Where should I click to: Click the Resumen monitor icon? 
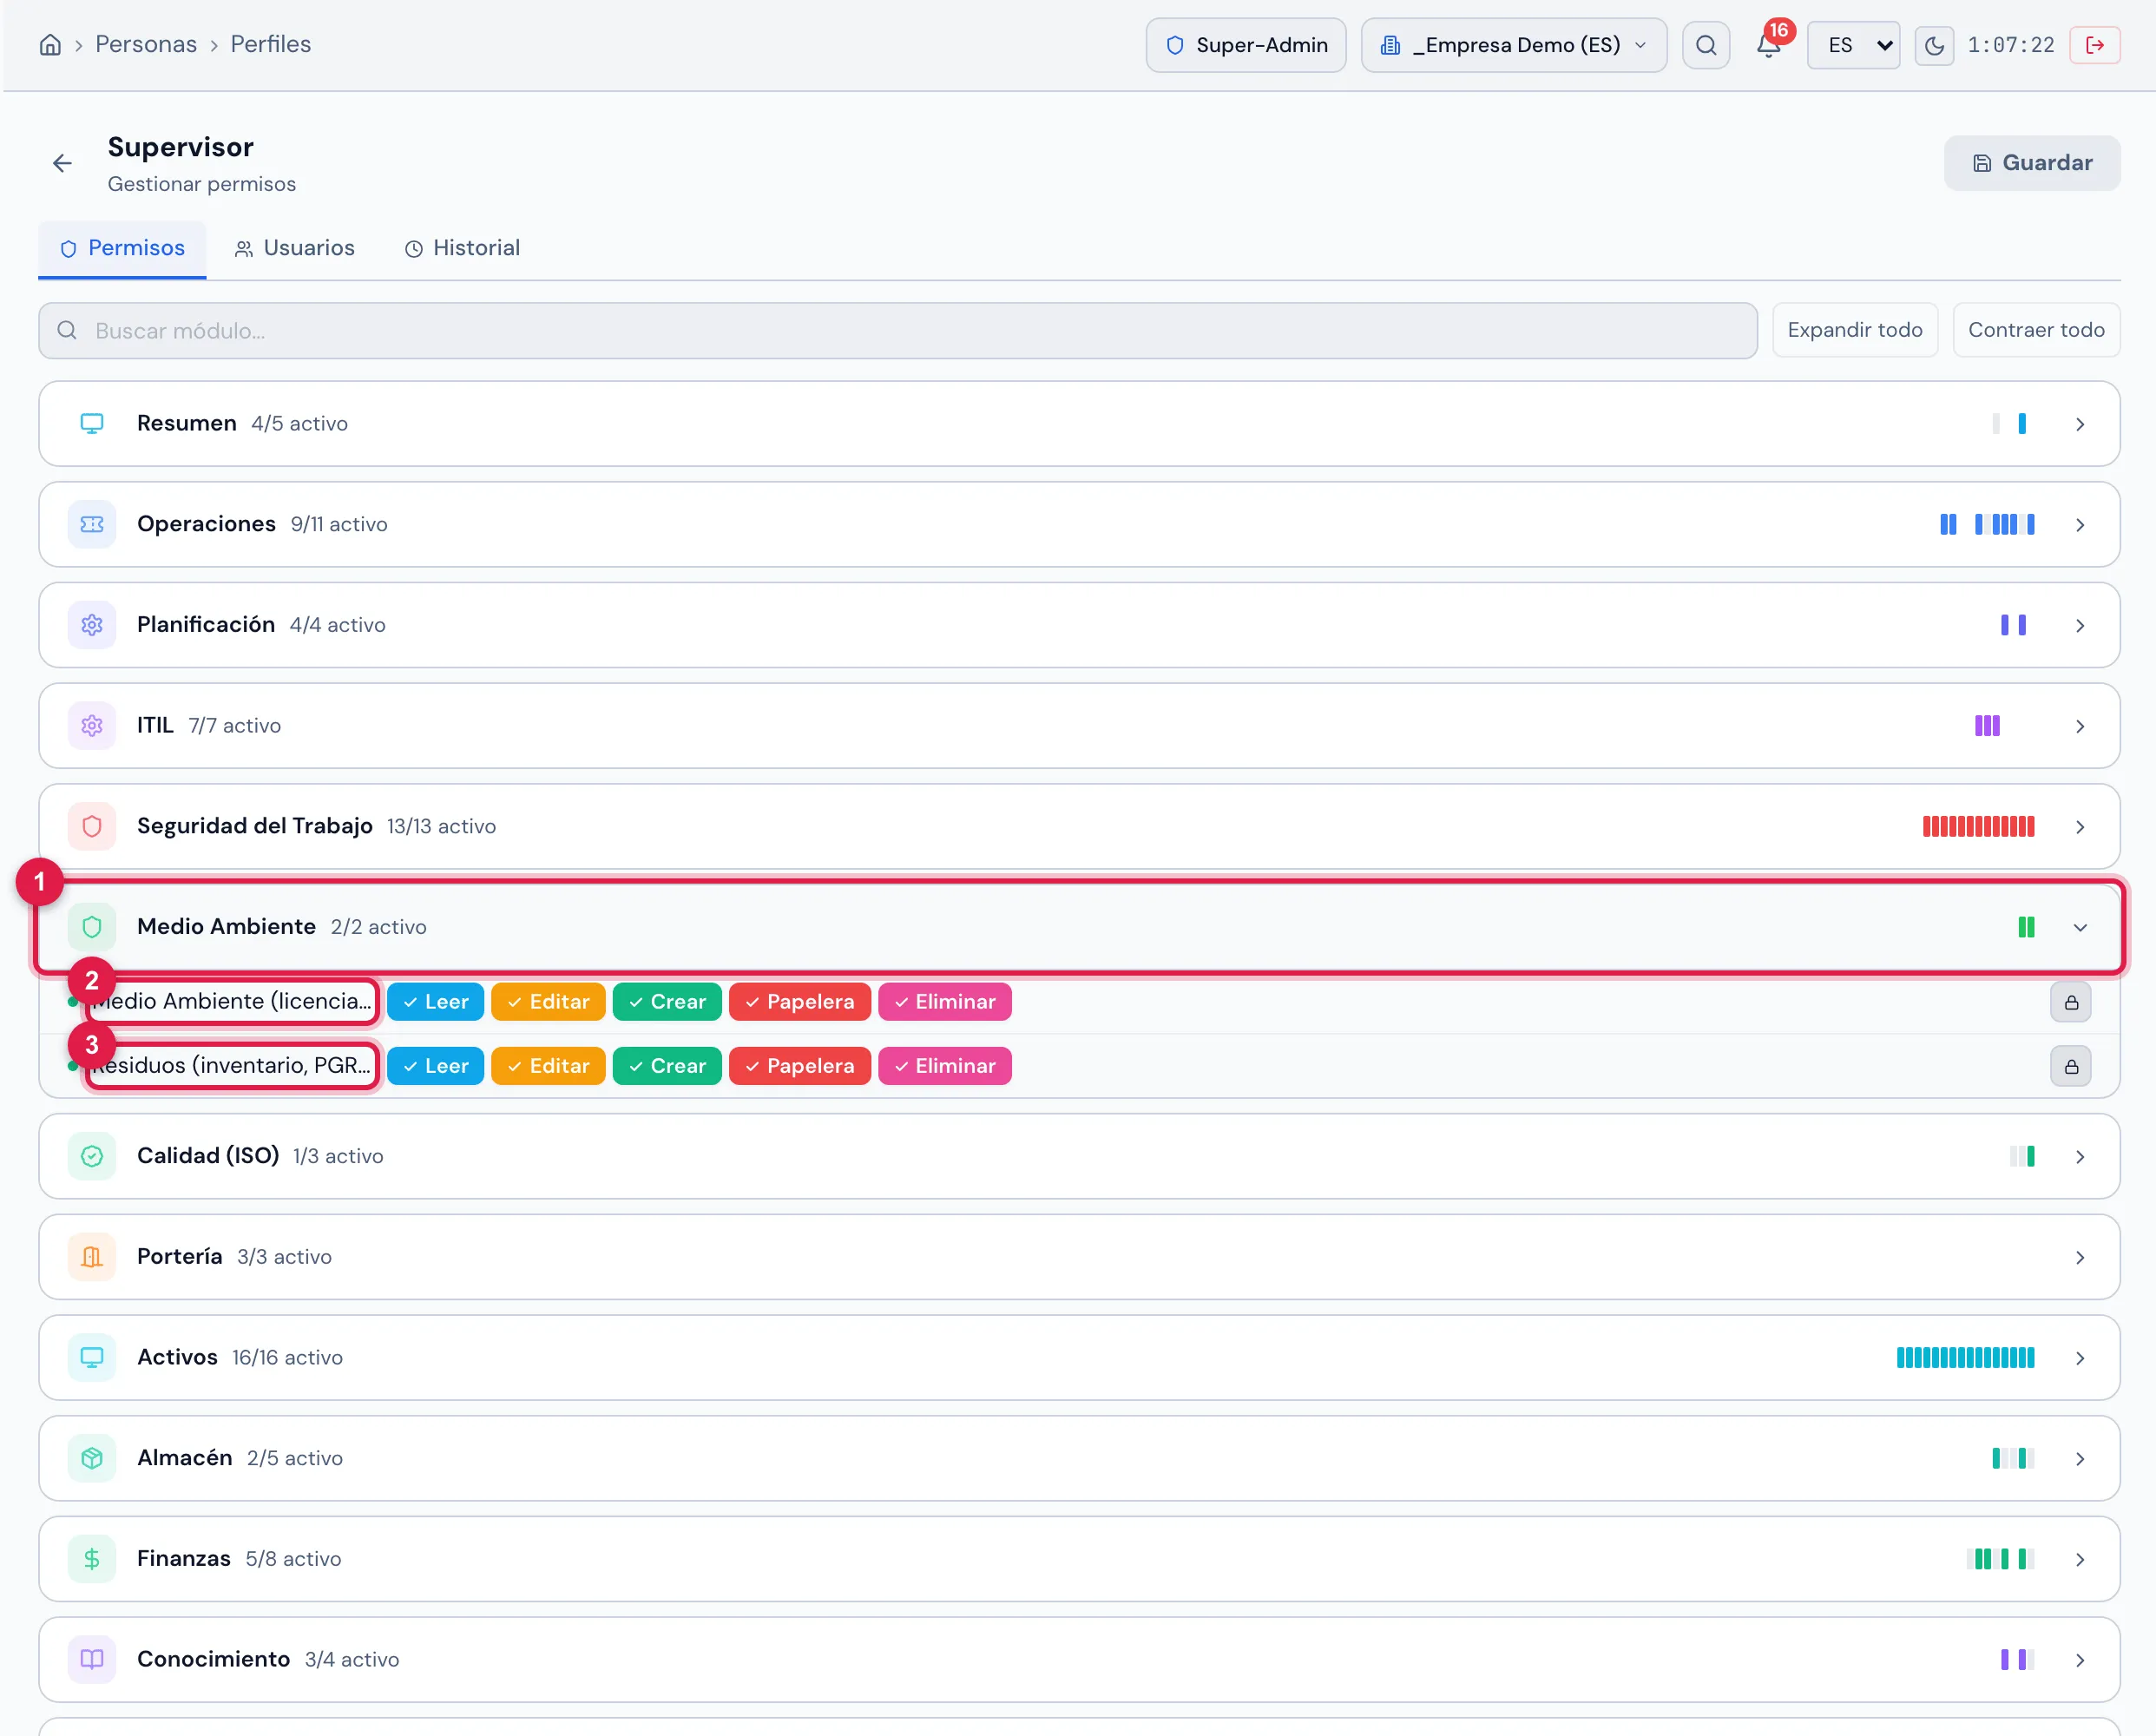coord(92,424)
